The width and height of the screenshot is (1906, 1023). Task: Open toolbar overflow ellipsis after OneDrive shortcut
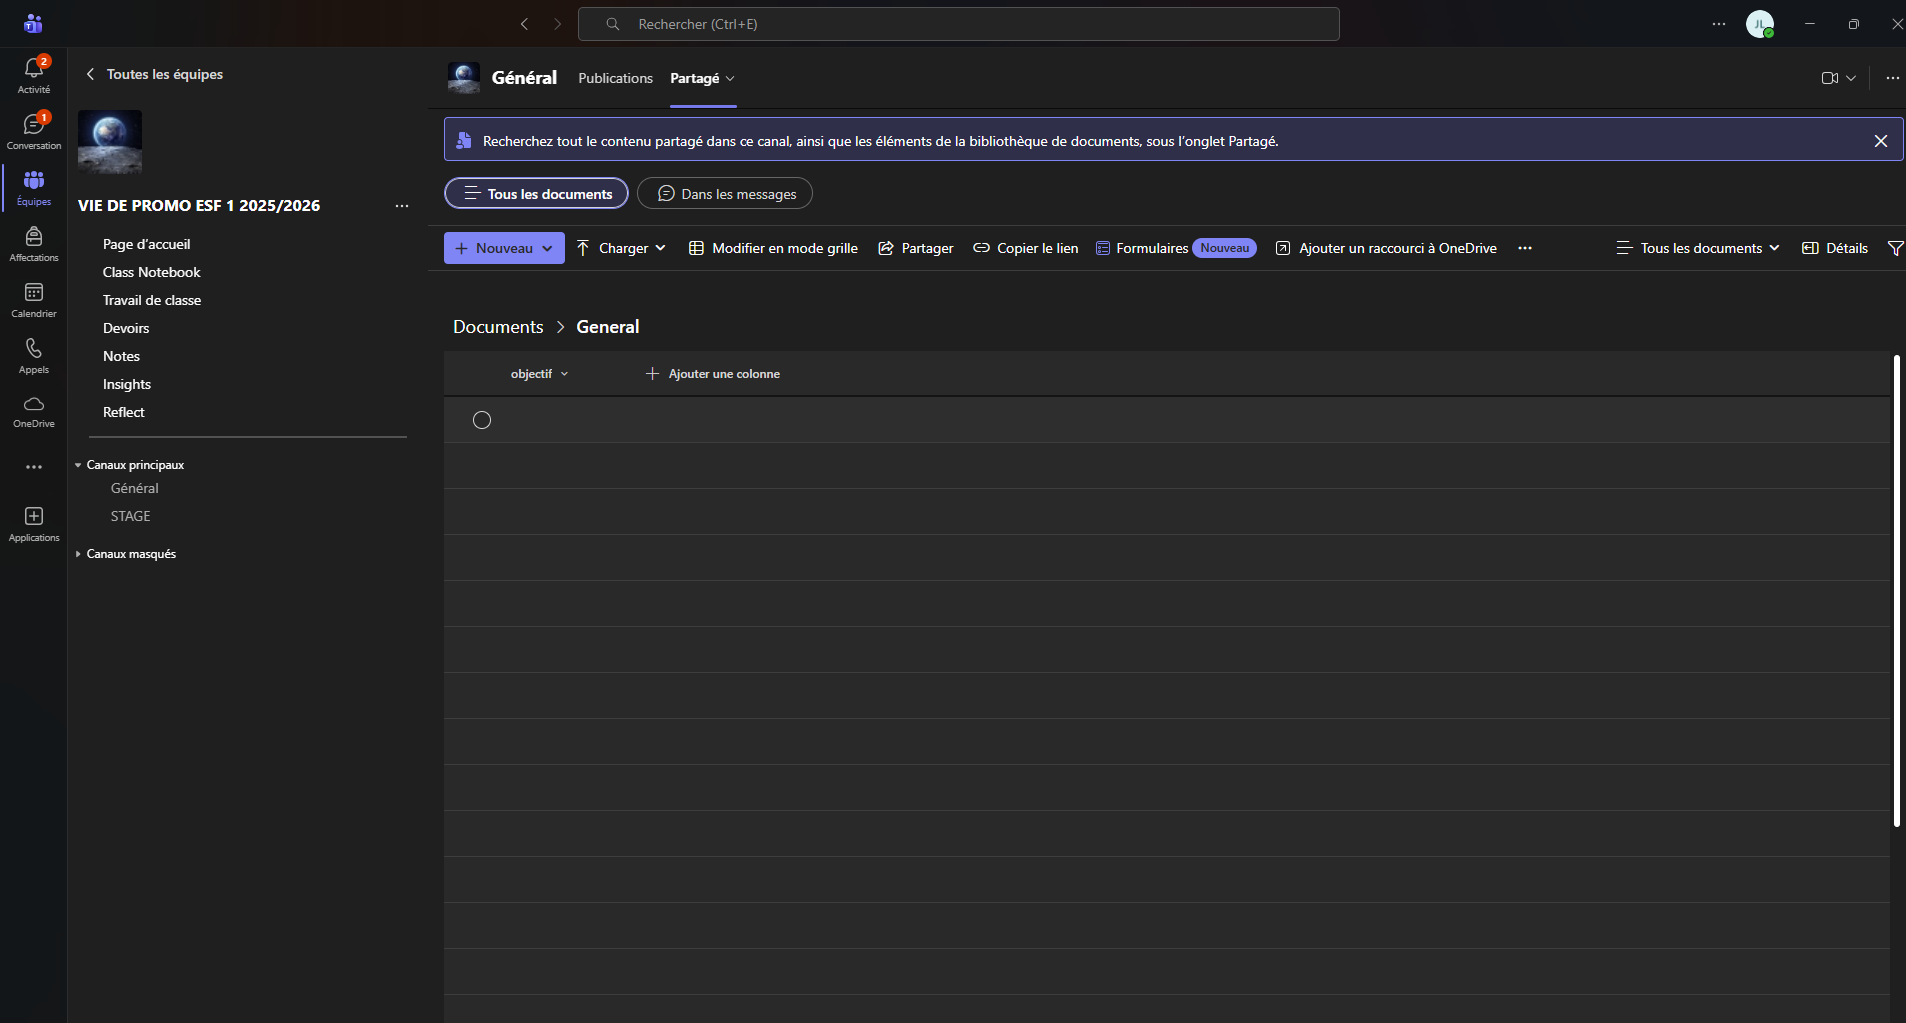click(x=1525, y=248)
